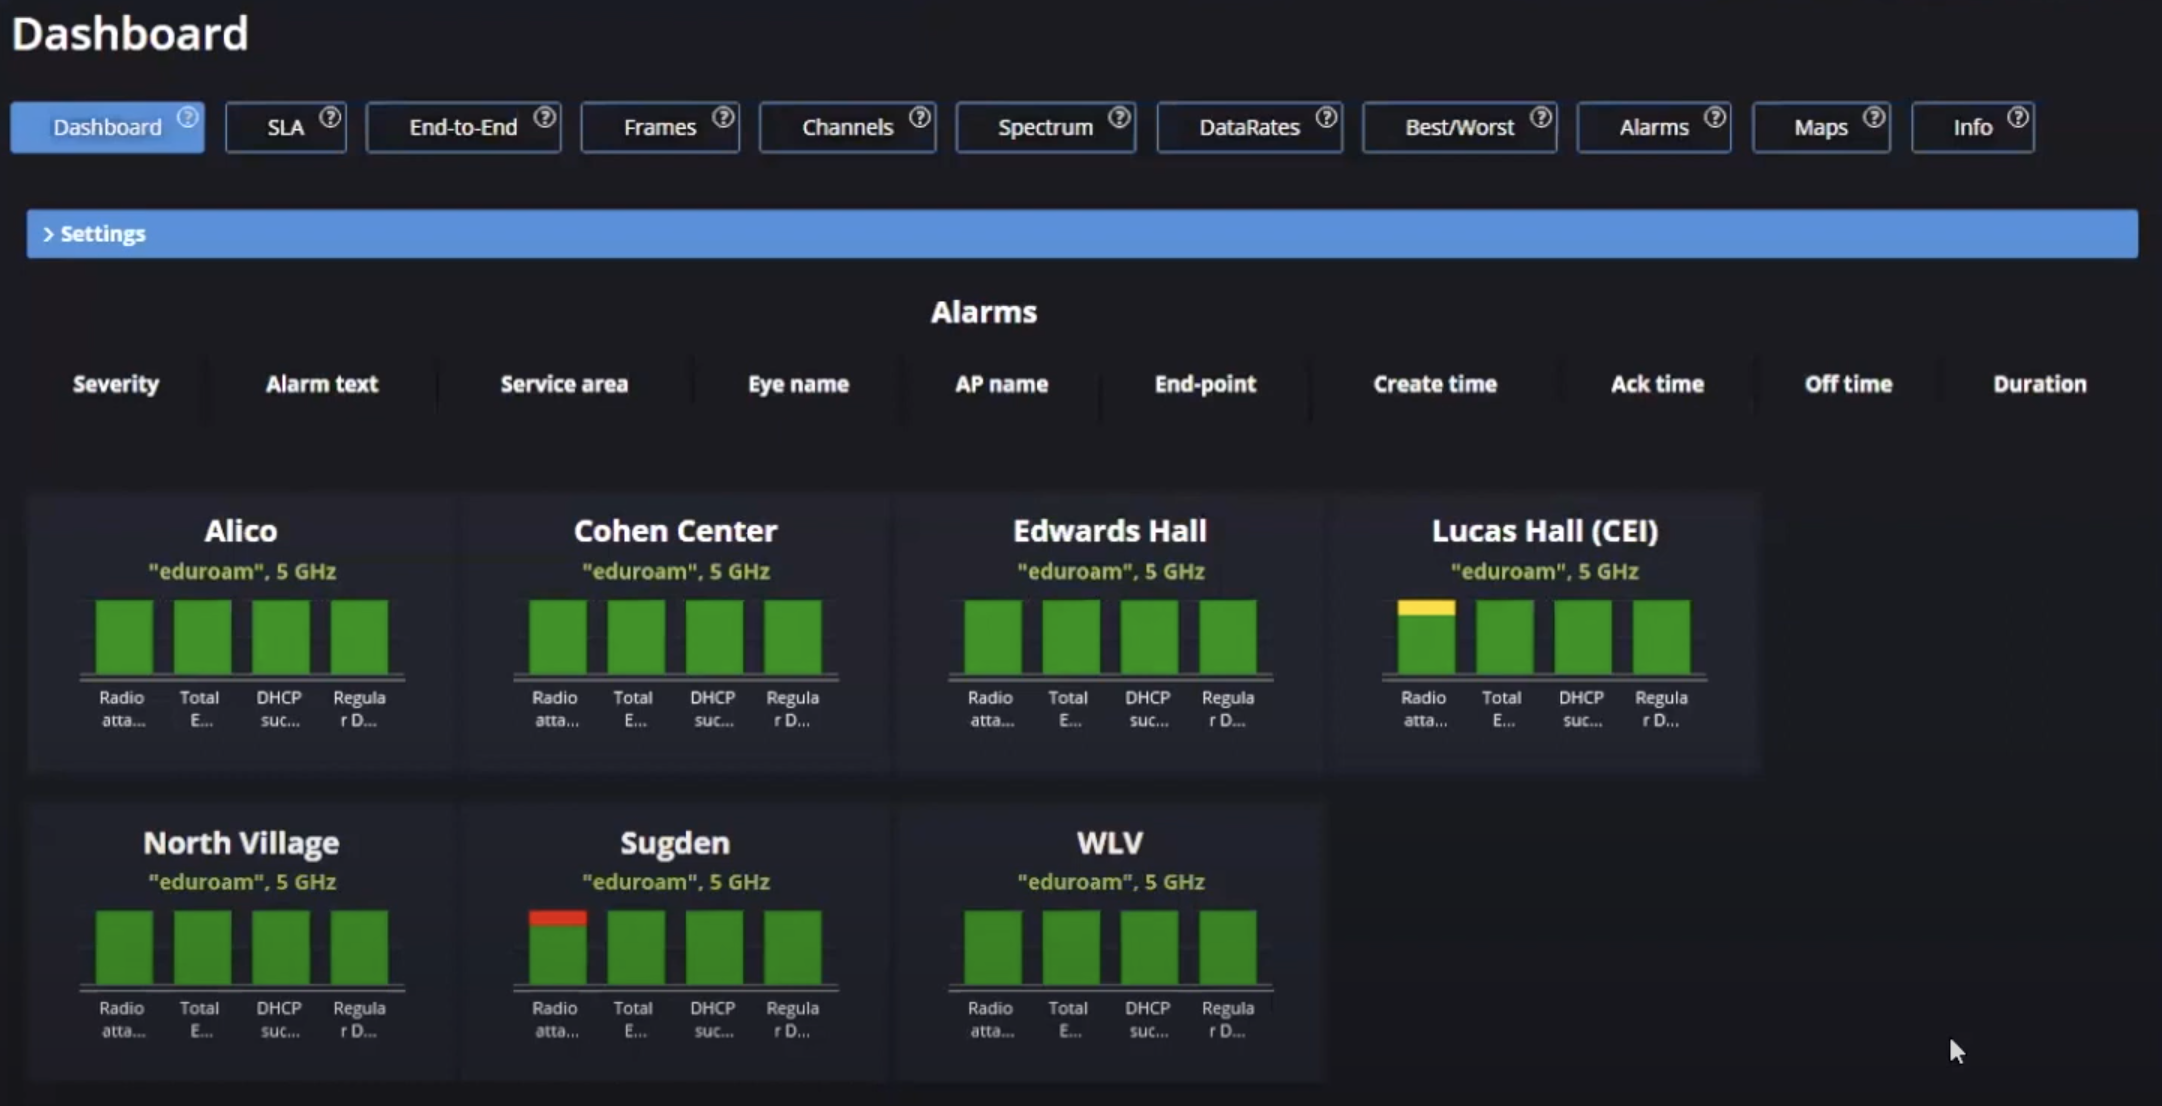Viewport: 2162px width, 1106px height.
Task: Select the SLA tab
Action: (285, 127)
